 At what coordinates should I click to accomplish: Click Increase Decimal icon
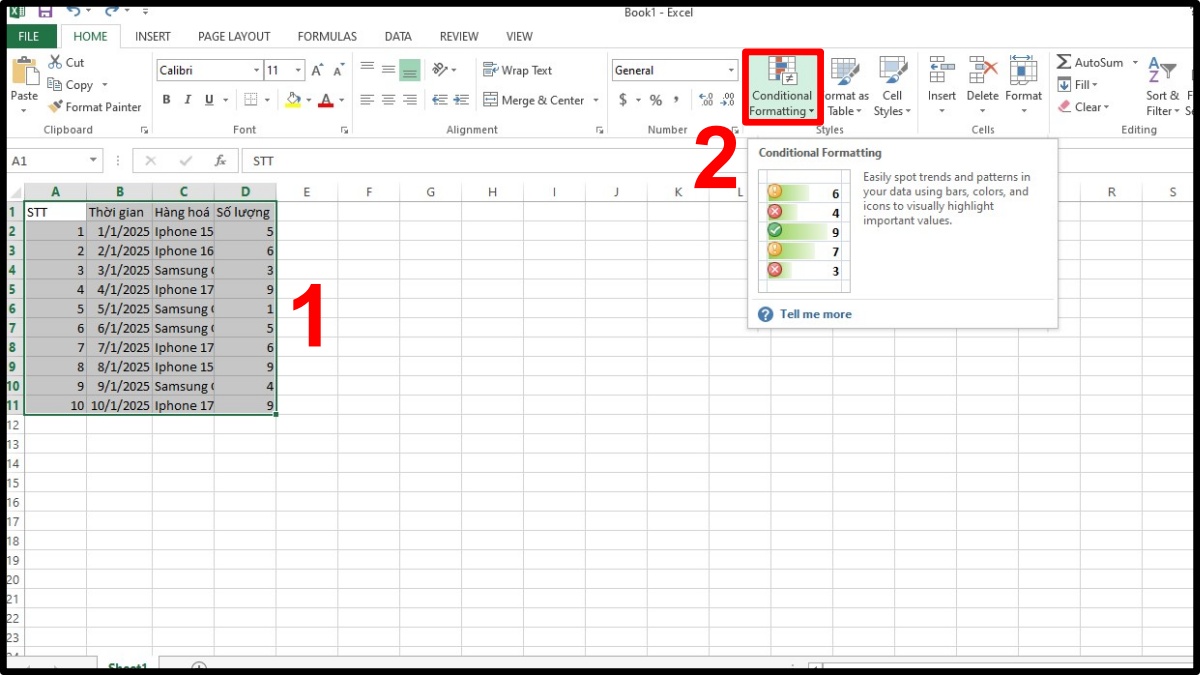click(706, 100)
